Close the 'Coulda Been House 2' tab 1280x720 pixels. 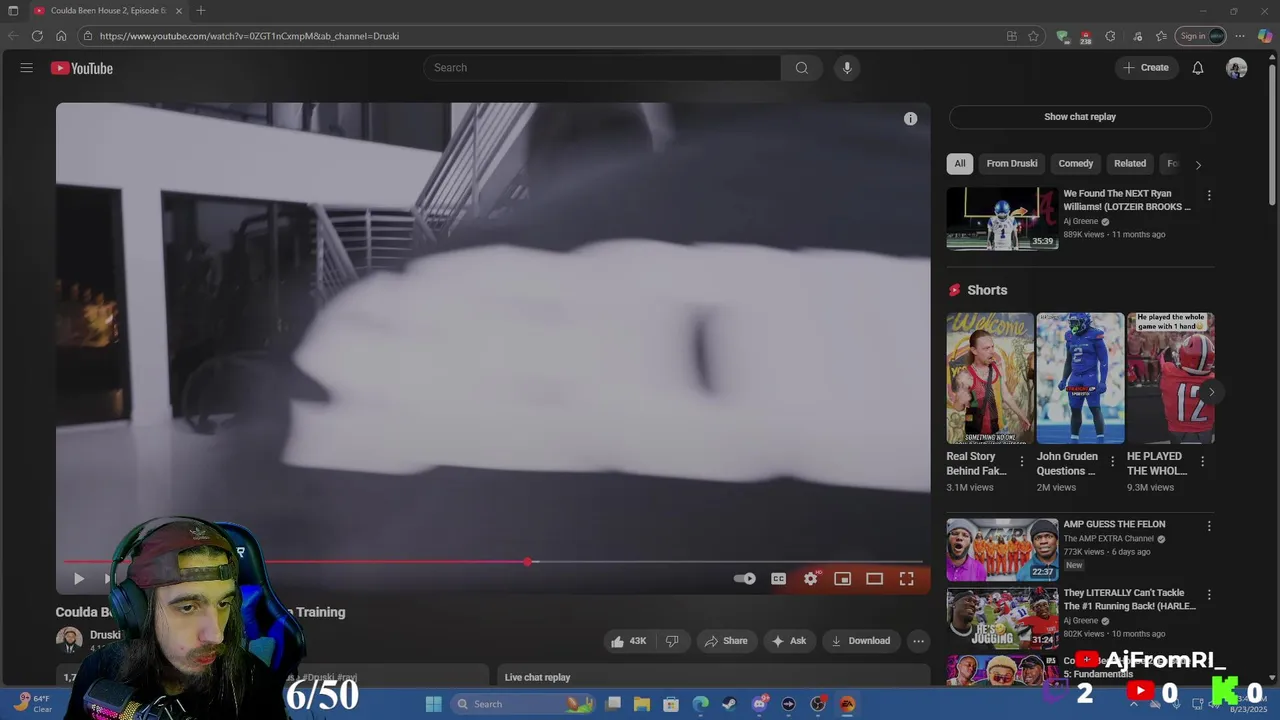point(179,11)
